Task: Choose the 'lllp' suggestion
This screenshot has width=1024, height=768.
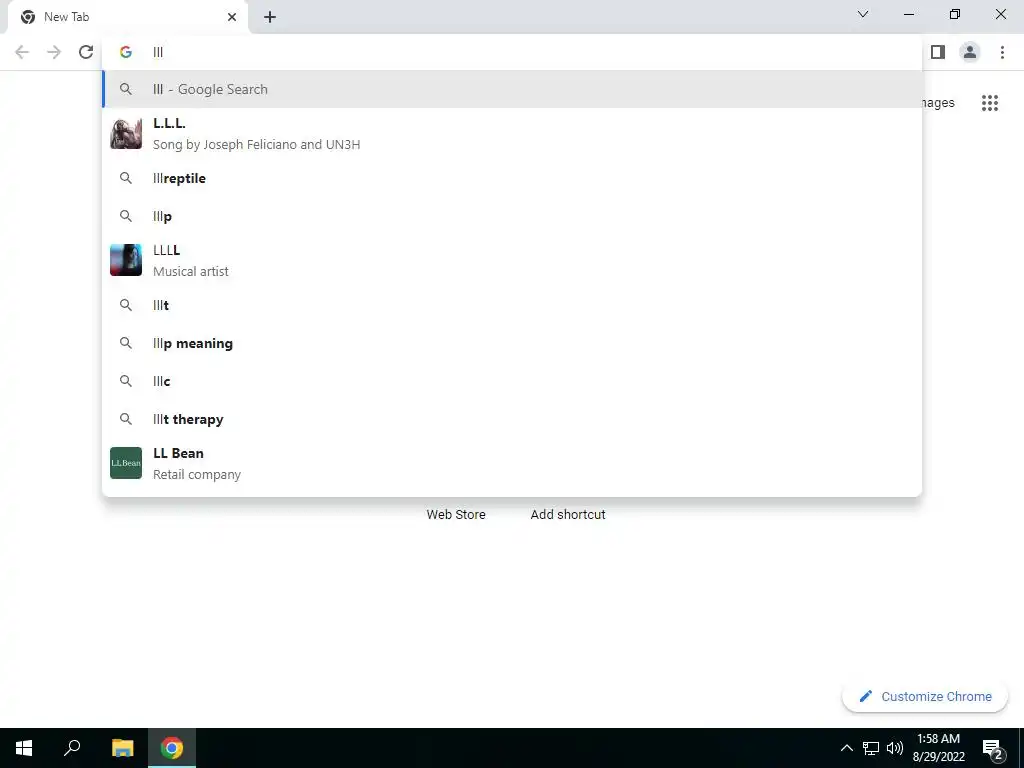Action: pyautogui.click(x=513, y=216)
